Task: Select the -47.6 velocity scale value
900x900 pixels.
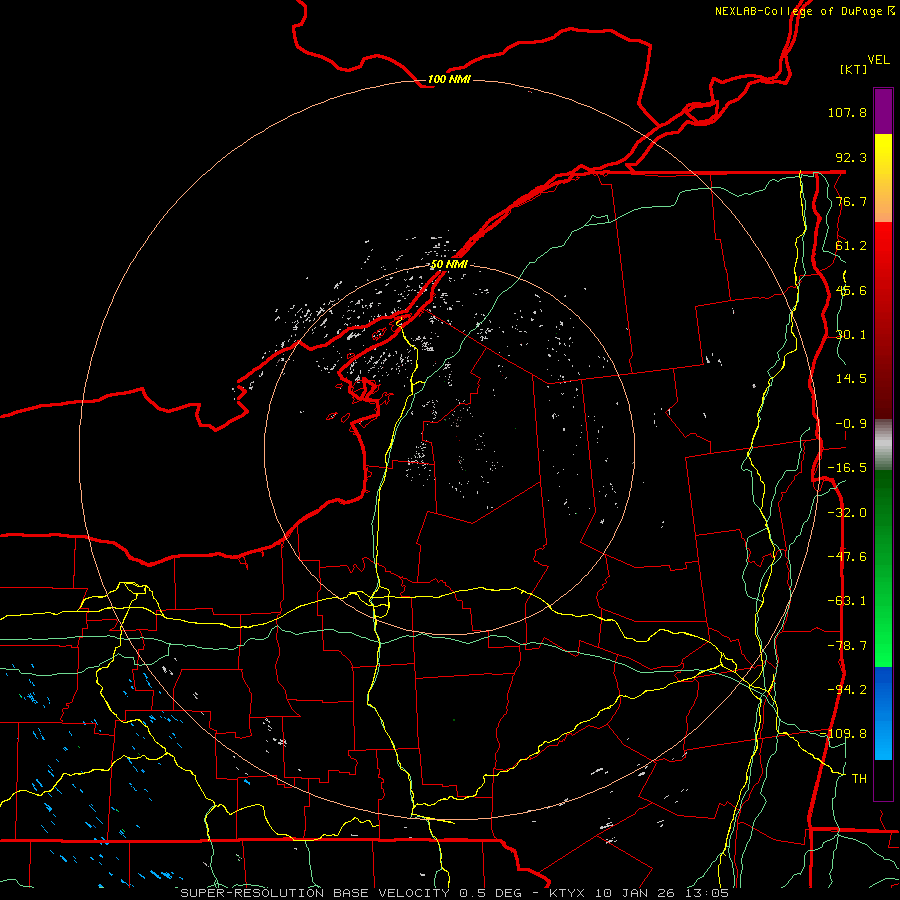Action: (x=847, y=557)
